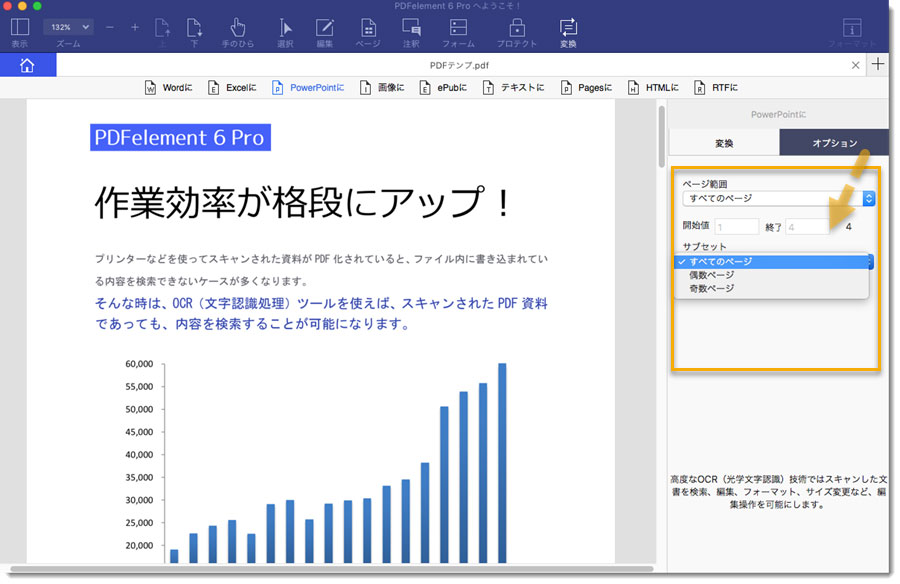The width and height of the screenshot is (900, 584).
Task: Click the PDFテンプ.pdf tab title
Action: pos(459,65)
